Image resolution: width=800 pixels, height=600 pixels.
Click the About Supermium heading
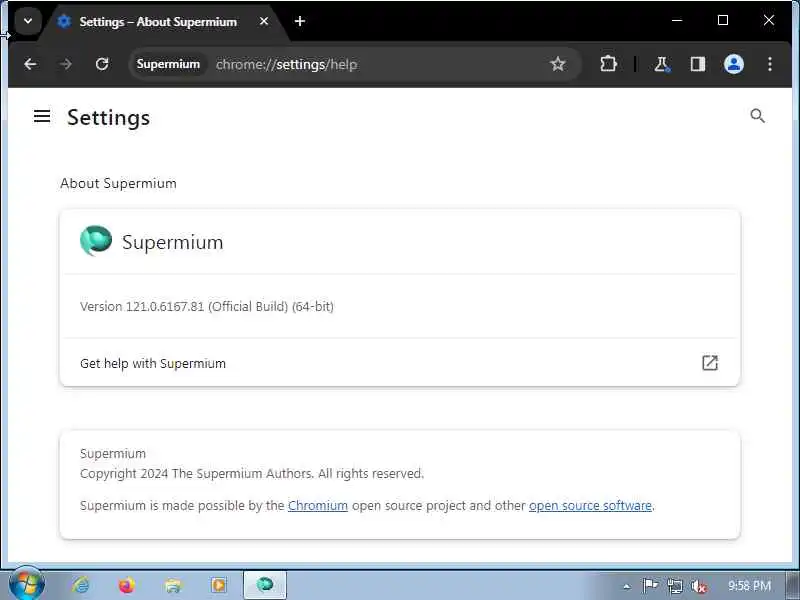(118, 183)
